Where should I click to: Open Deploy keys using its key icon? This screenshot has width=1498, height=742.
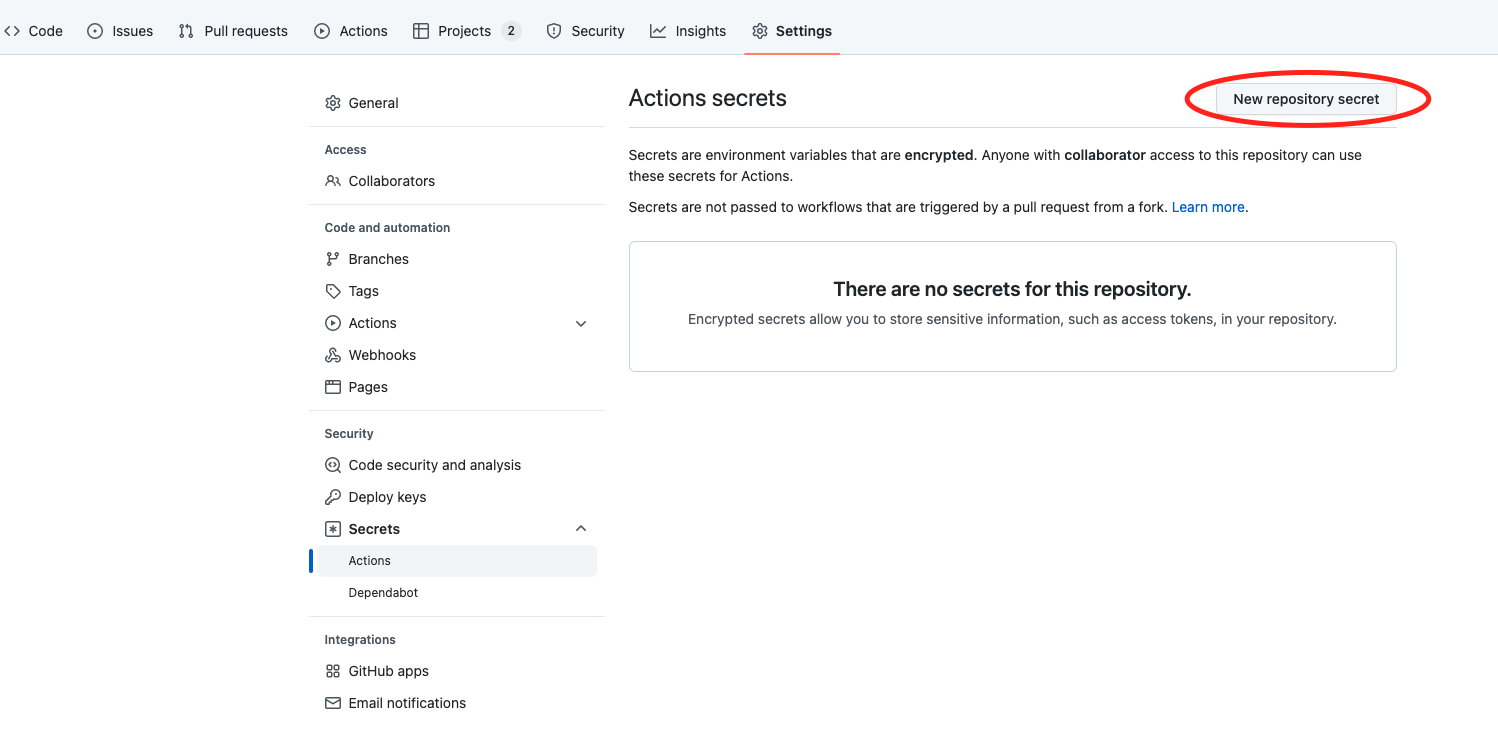click(333, 497)
